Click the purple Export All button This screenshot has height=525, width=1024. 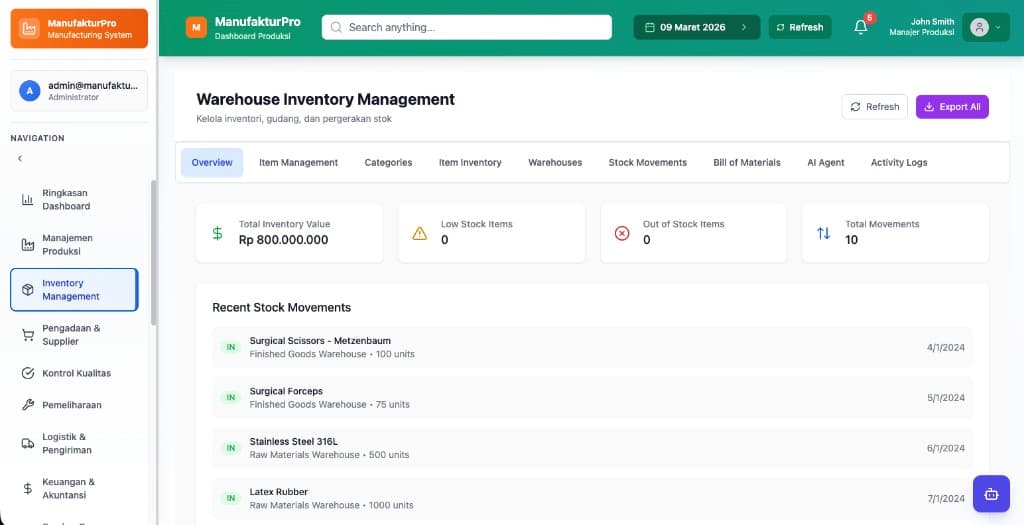pos(951,107)
